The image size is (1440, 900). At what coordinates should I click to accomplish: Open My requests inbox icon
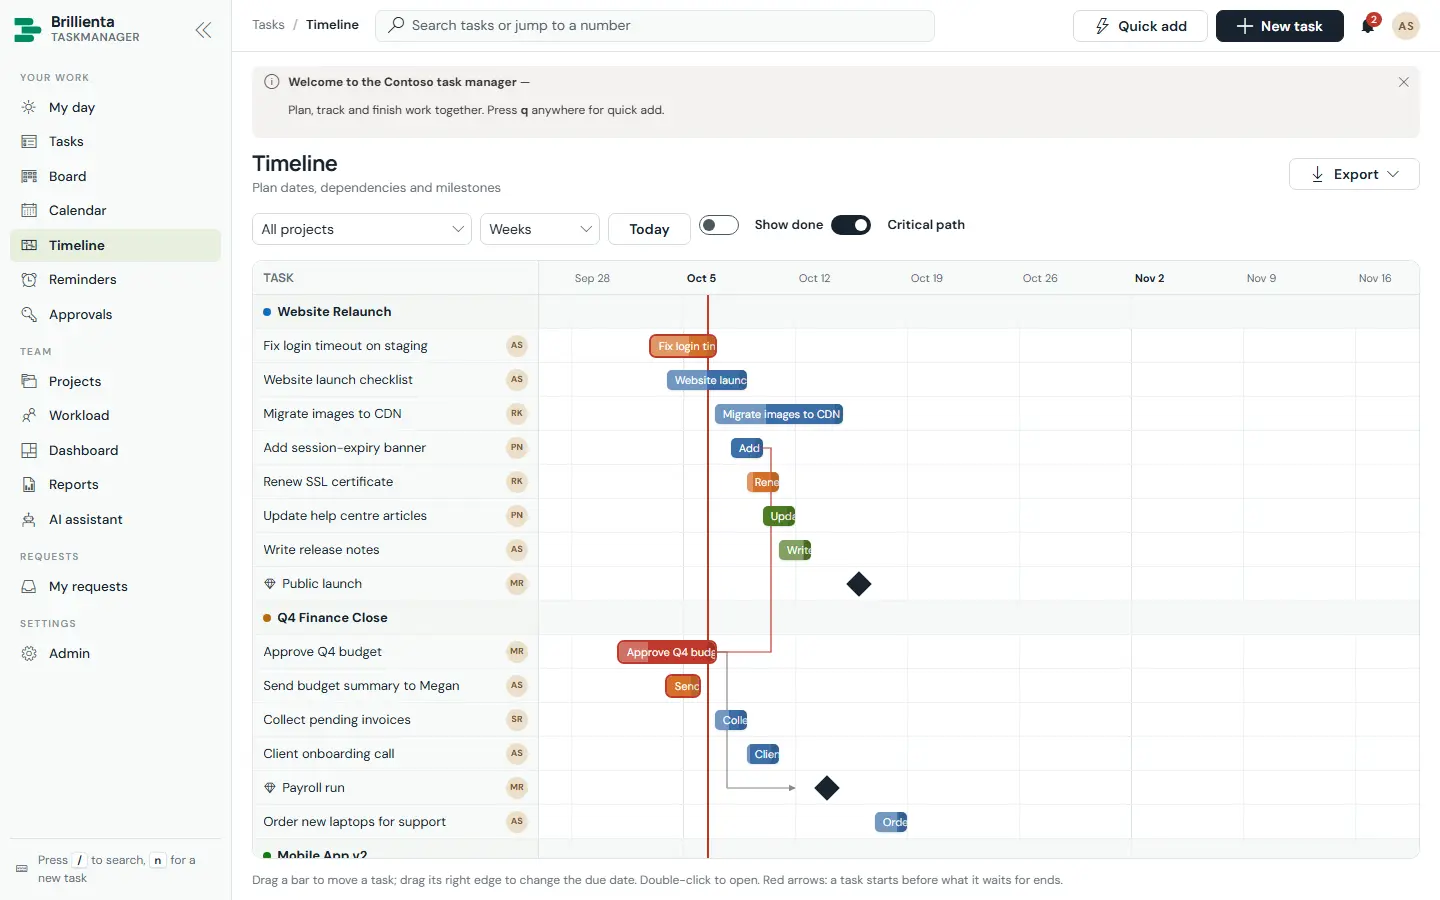29,586
